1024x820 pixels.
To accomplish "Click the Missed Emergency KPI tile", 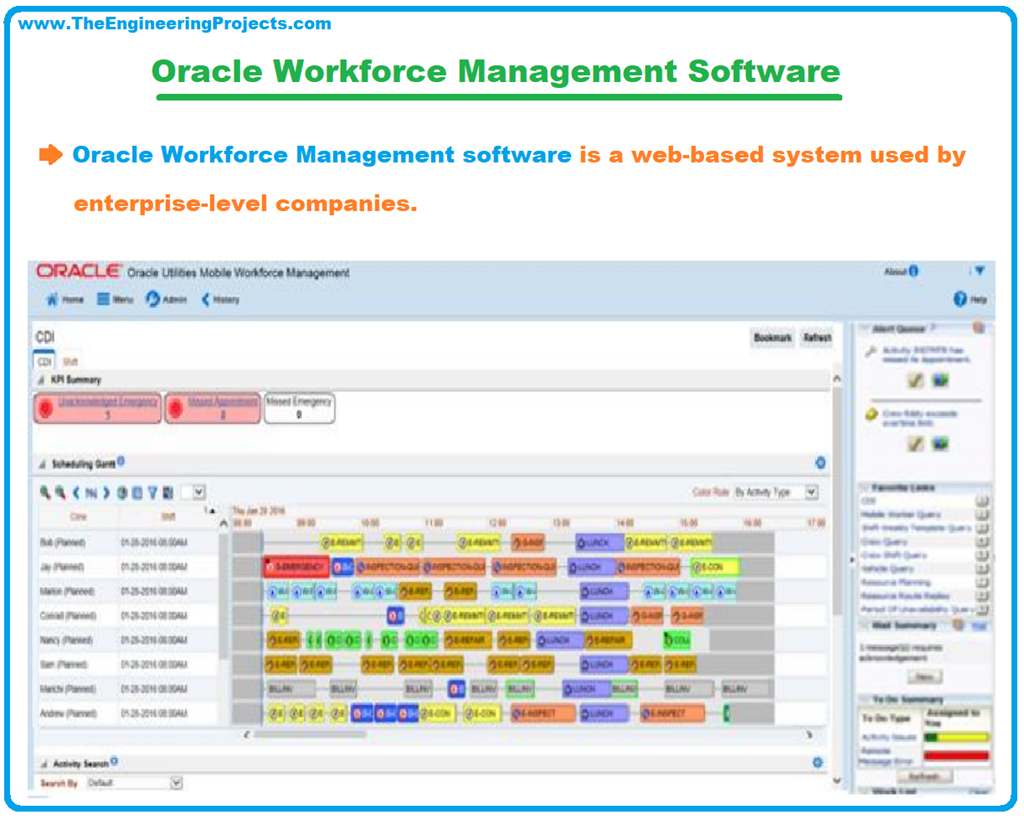I will 298,409.
